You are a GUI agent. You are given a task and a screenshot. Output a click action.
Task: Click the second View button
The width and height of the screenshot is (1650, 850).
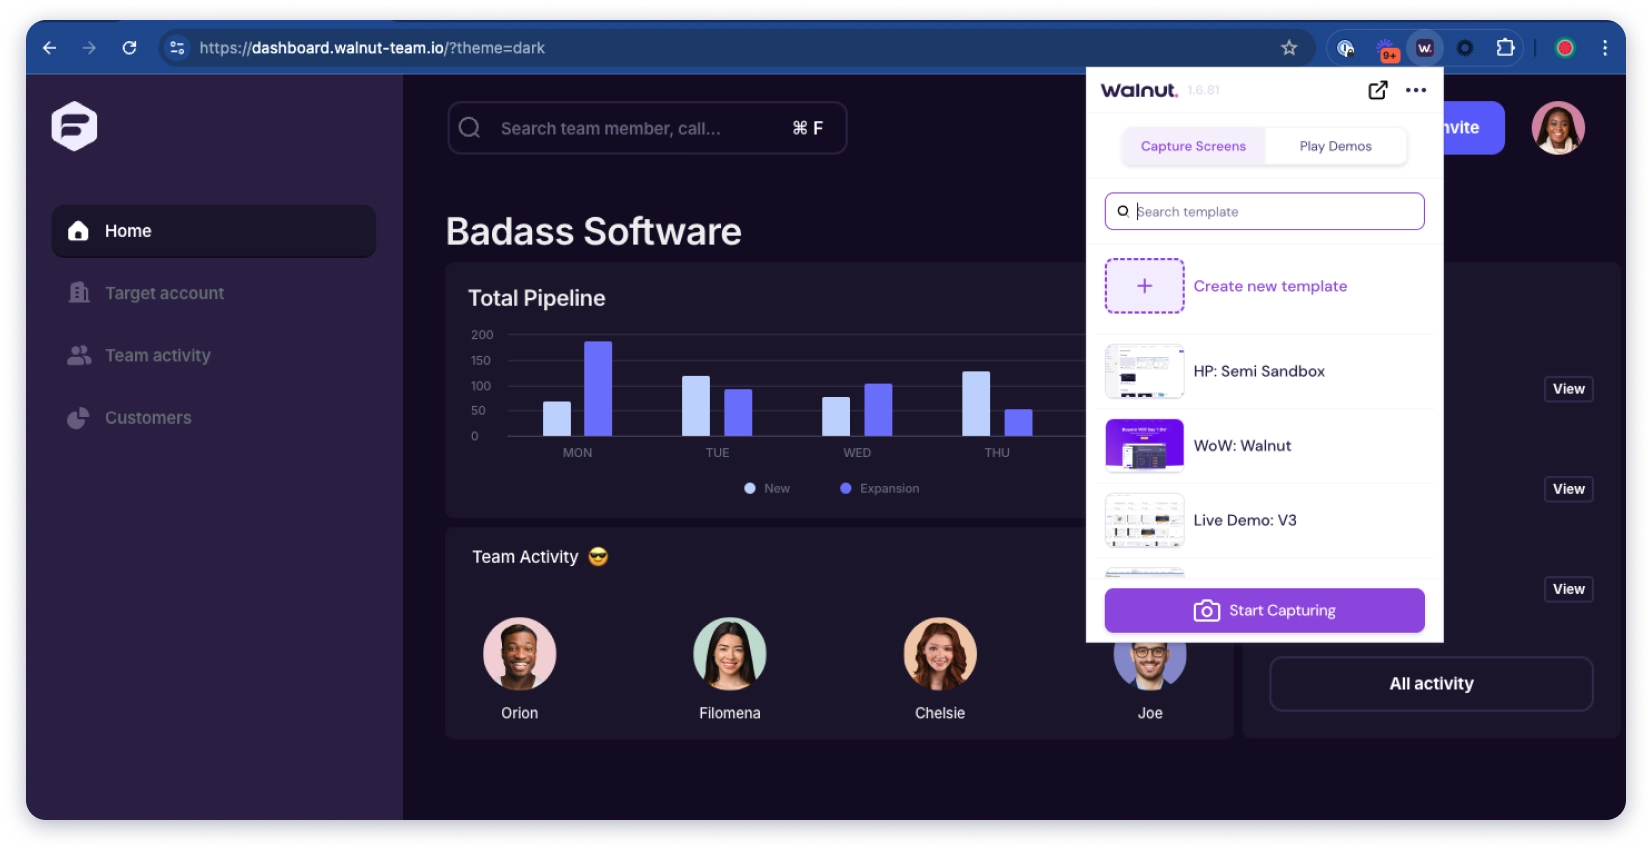1568,489
